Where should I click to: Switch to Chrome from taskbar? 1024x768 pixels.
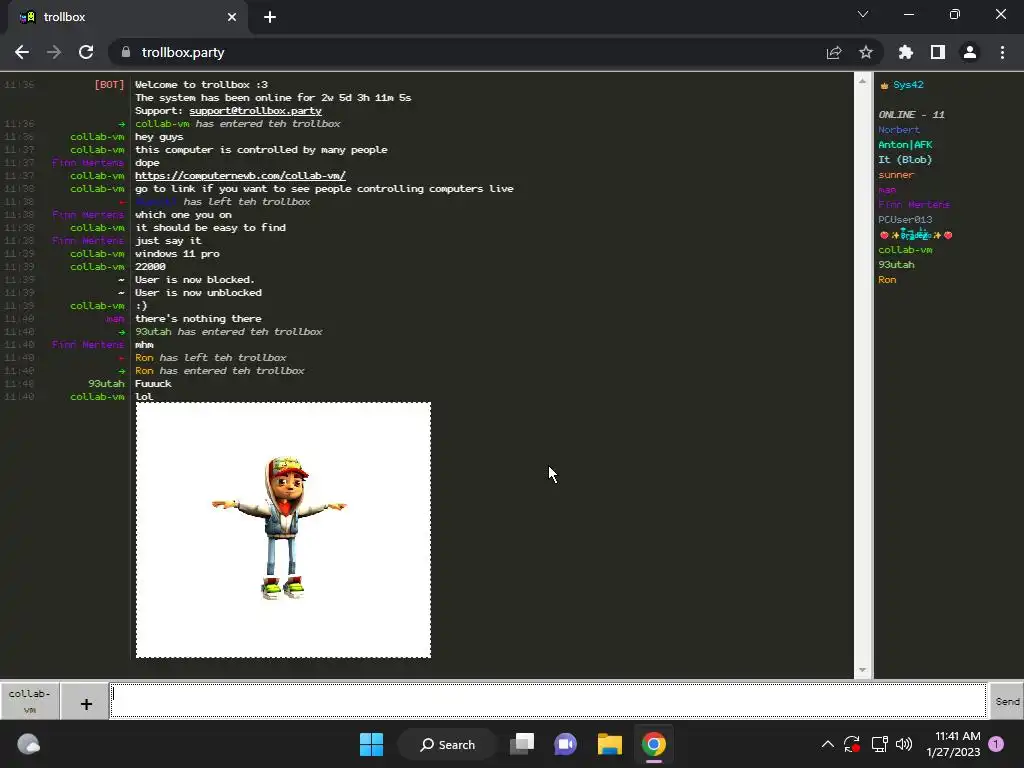(x=653, y=744)
